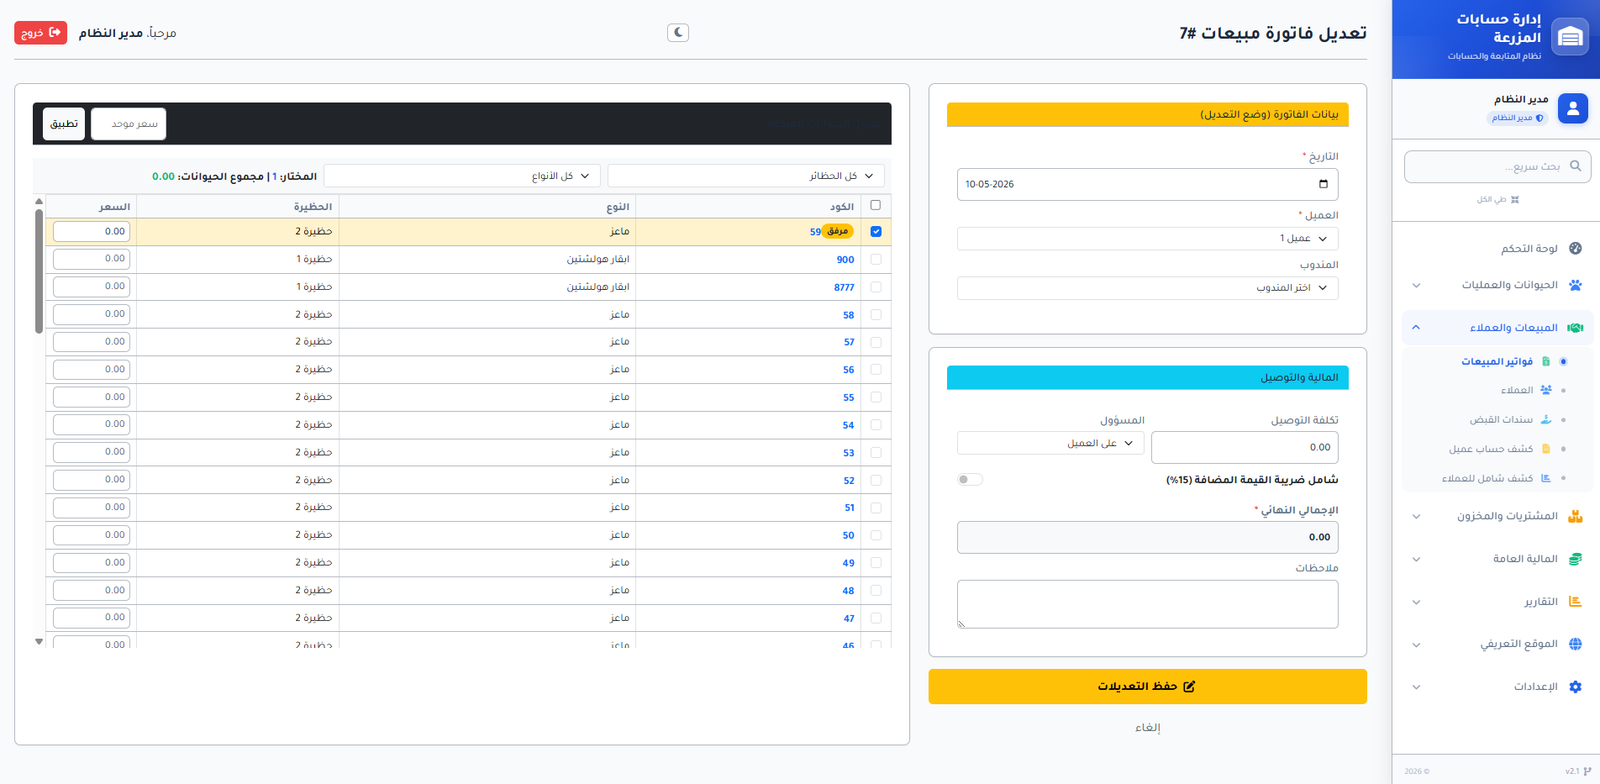Click apply (تطبيق) button
This screenshot has height=784, width=1600.
(x=64, y=124)
